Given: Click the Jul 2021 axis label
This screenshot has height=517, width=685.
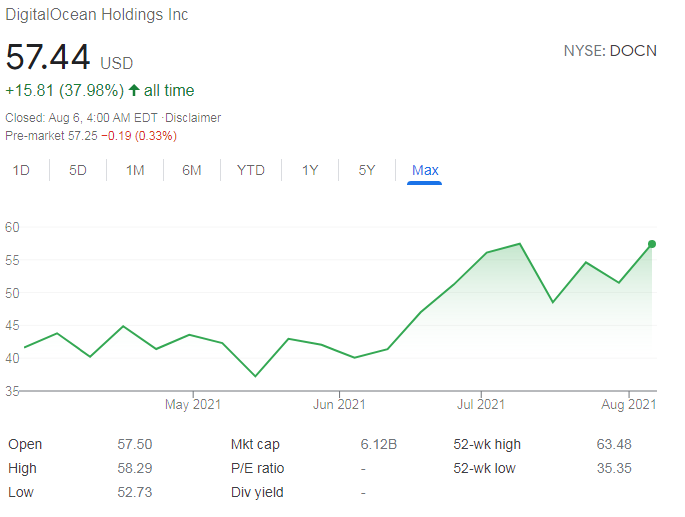Looking at the screenshot, I should 481,404.
